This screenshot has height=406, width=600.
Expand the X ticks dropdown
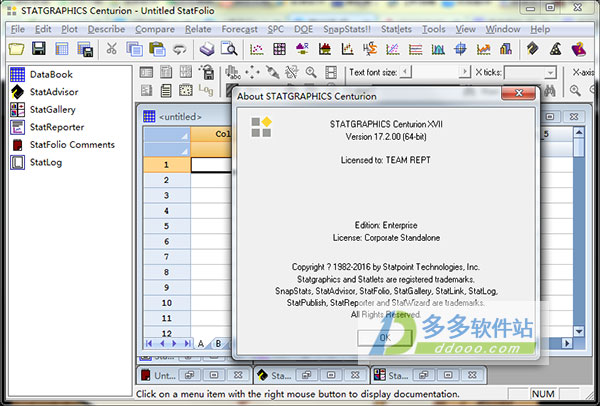550,72
